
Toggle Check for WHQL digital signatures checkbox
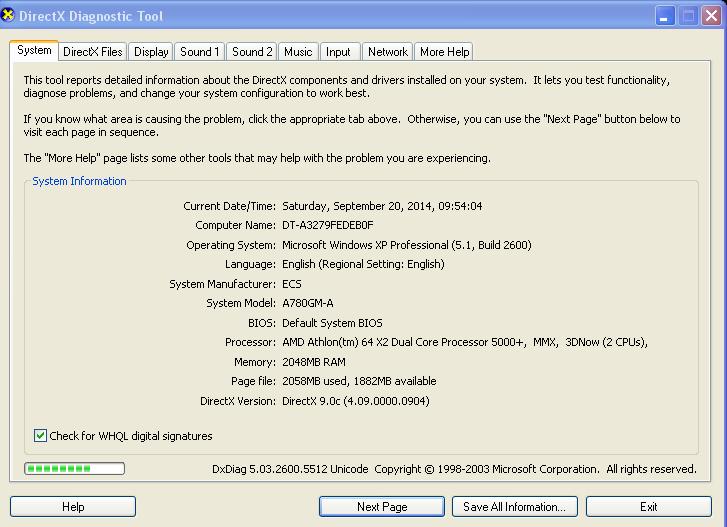click(40, 436)
